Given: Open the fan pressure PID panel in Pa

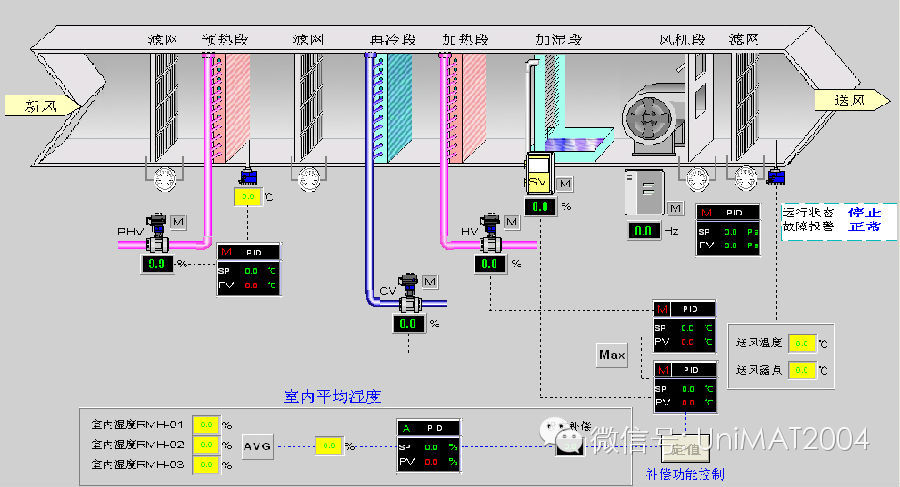Looking at the screenshot, I should 727,230.
